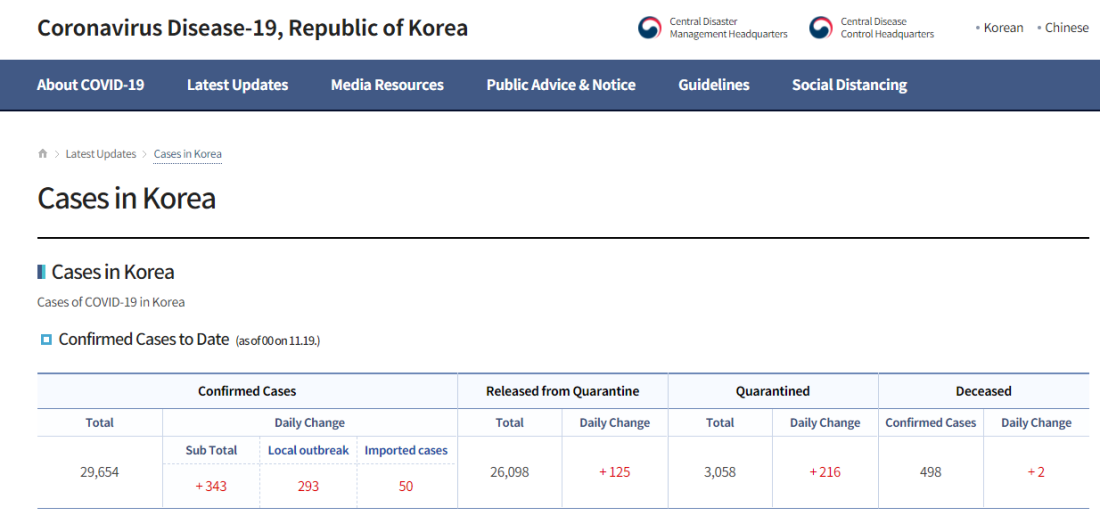
Task: Click the local outbreak value 293
Action: point(308,486)
